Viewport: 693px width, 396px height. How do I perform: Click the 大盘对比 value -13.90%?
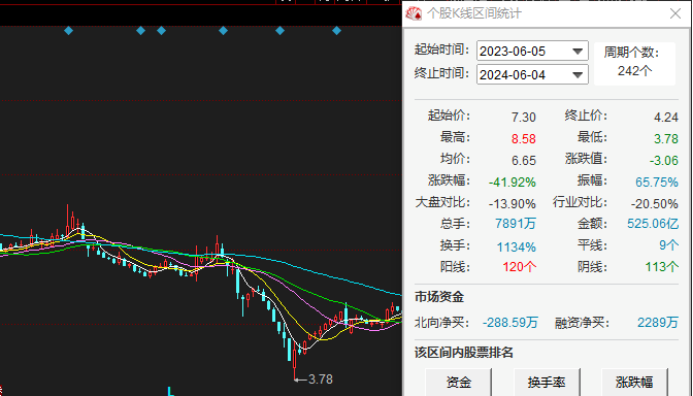pos(512,204)
